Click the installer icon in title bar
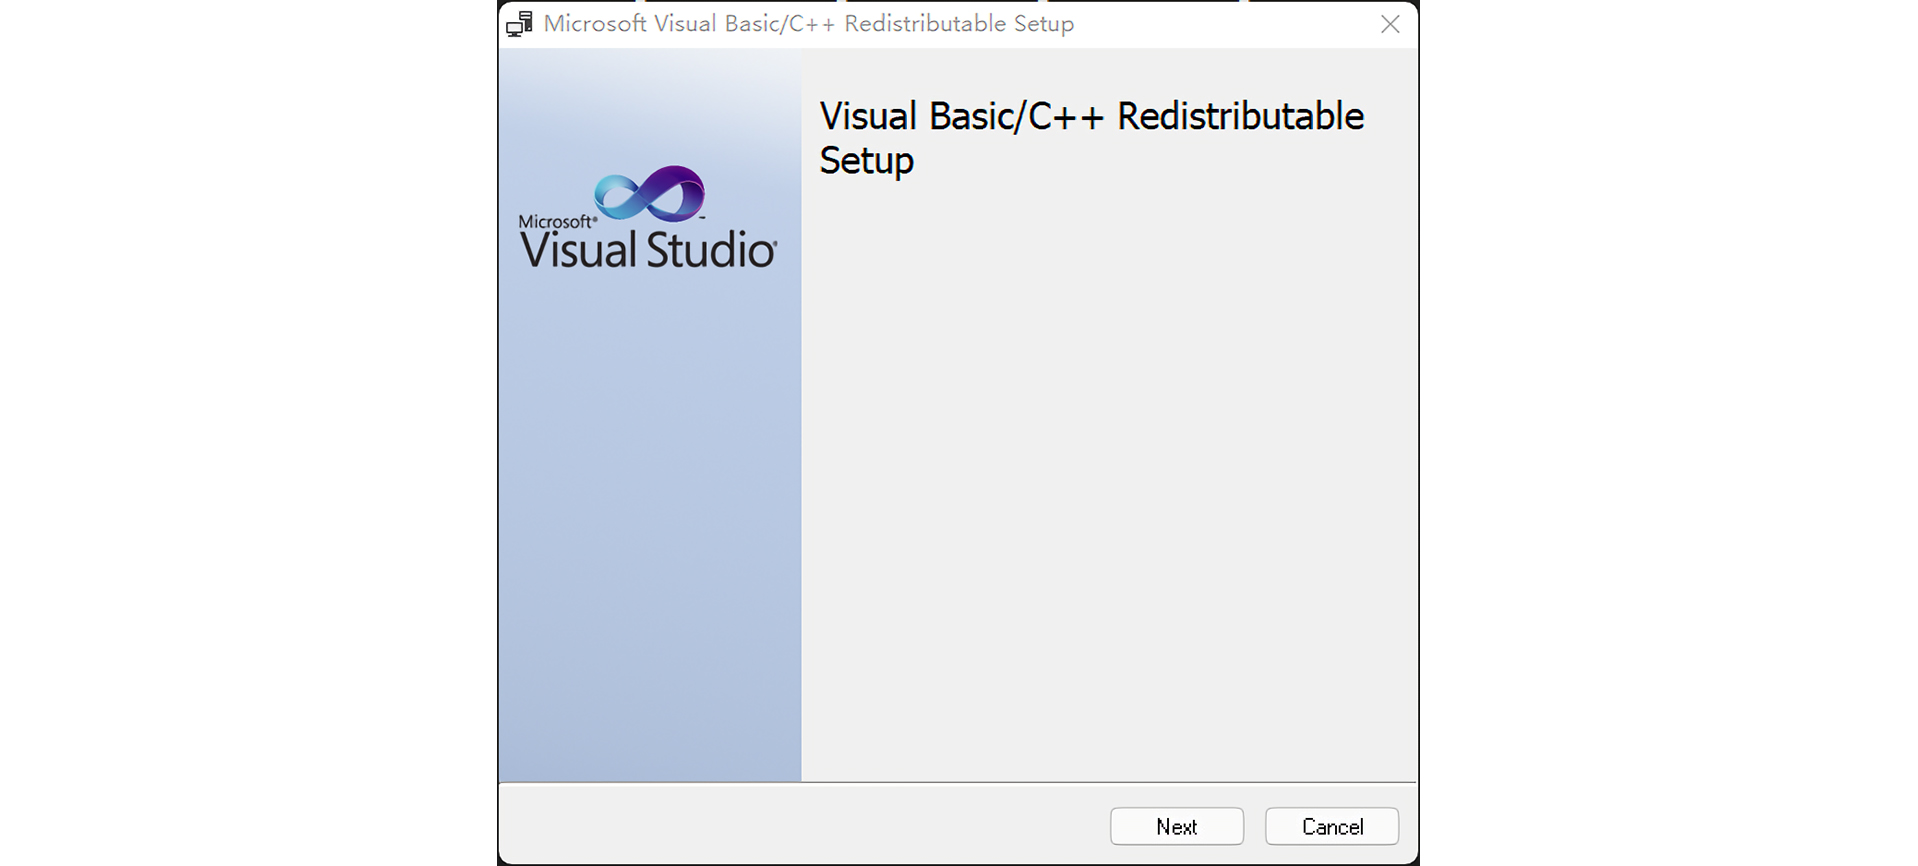Viewport: 1918px width, 866px height. click(519, 24)
